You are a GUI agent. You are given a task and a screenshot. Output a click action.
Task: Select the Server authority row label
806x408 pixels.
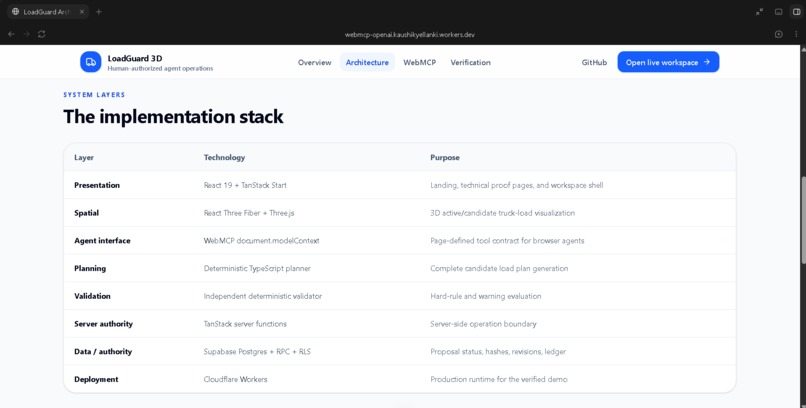click(103, 324)
